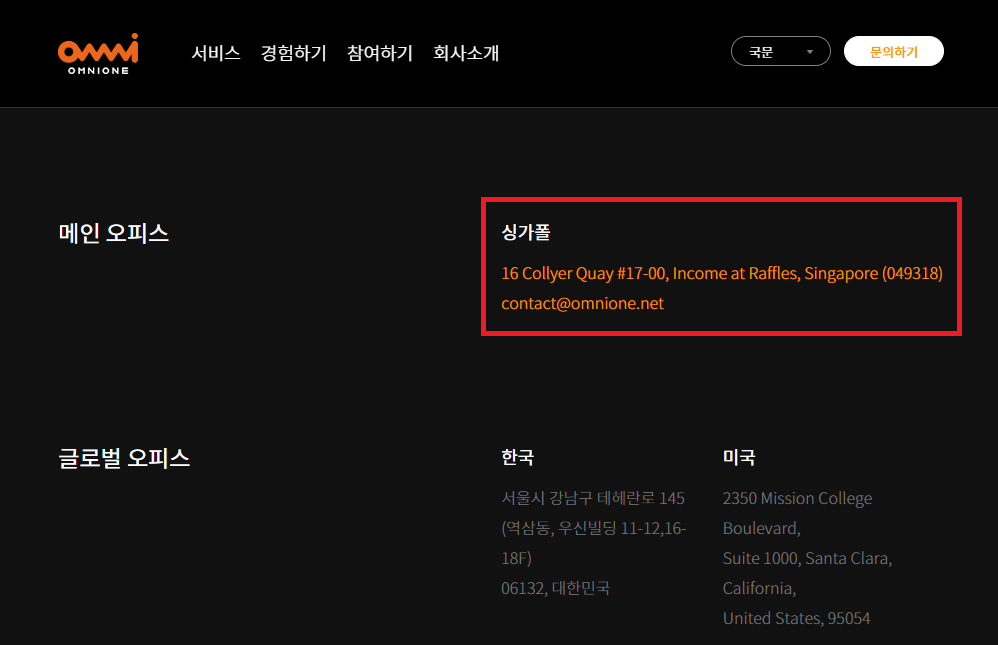The image size is (998, 645).
Task: Click the 글로벌 오피스 heading
Action: coord(124,458)
